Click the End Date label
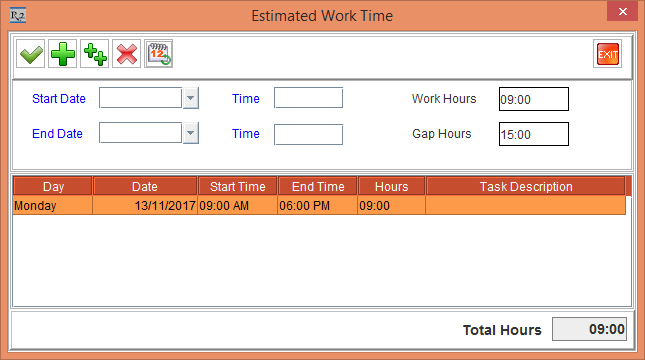645x360 pixels. tap(57, 134)
